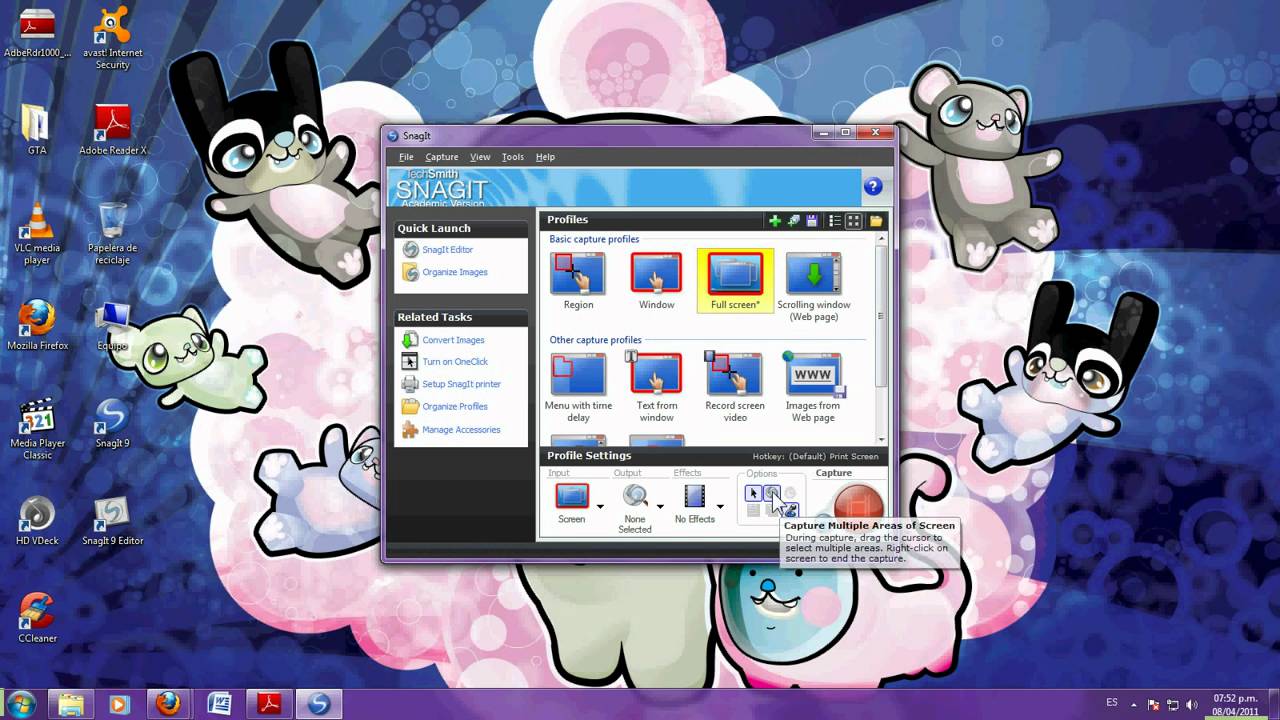The height and width of the screenshot is (720, 1280).
Task: Select the Record screen video profile
Action: (735, 387)
